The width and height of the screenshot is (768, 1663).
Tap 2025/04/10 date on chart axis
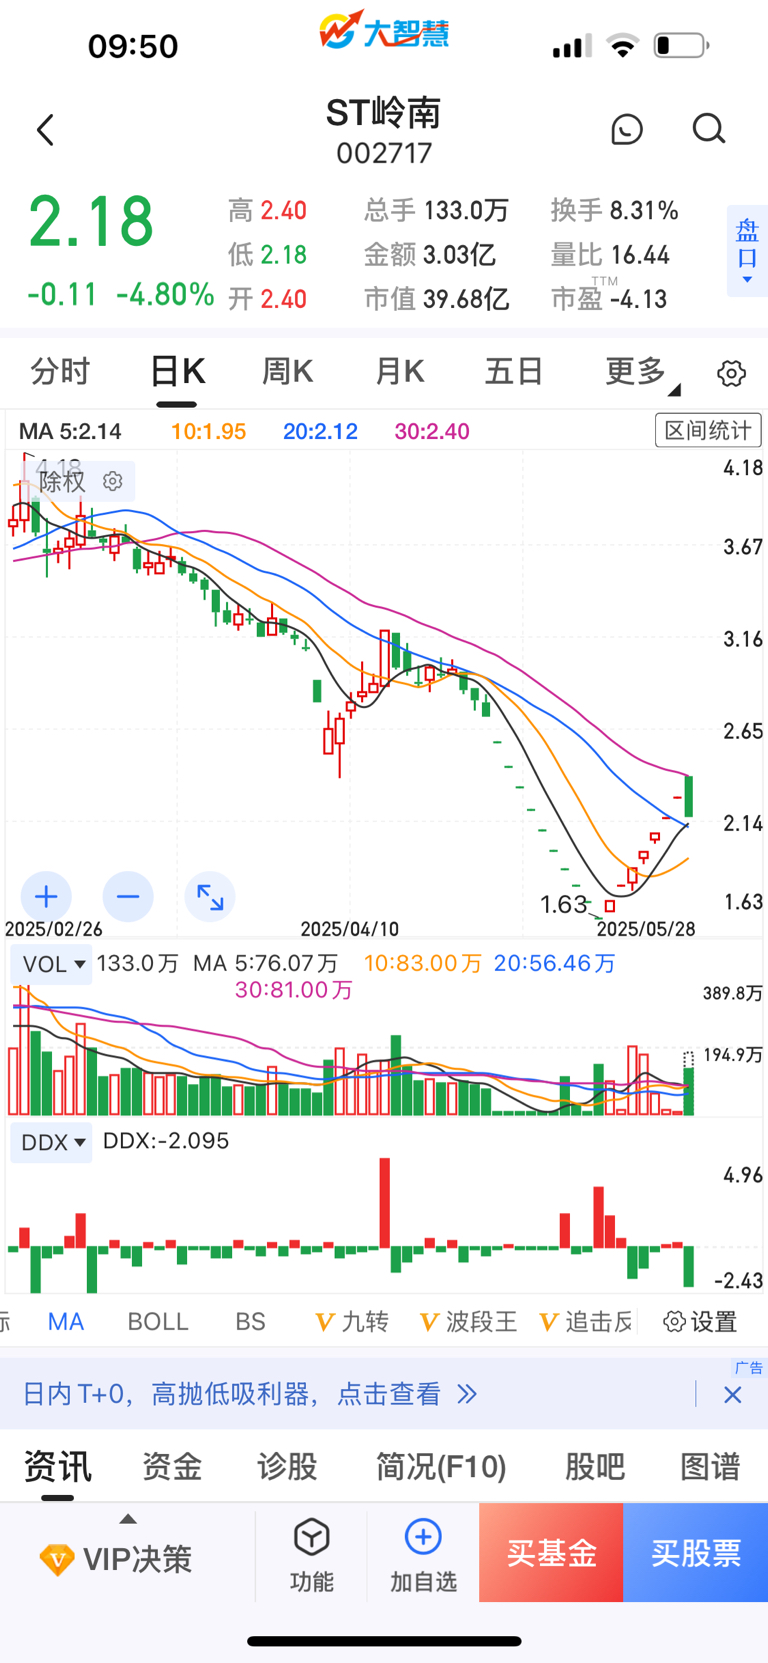(350, 929)
